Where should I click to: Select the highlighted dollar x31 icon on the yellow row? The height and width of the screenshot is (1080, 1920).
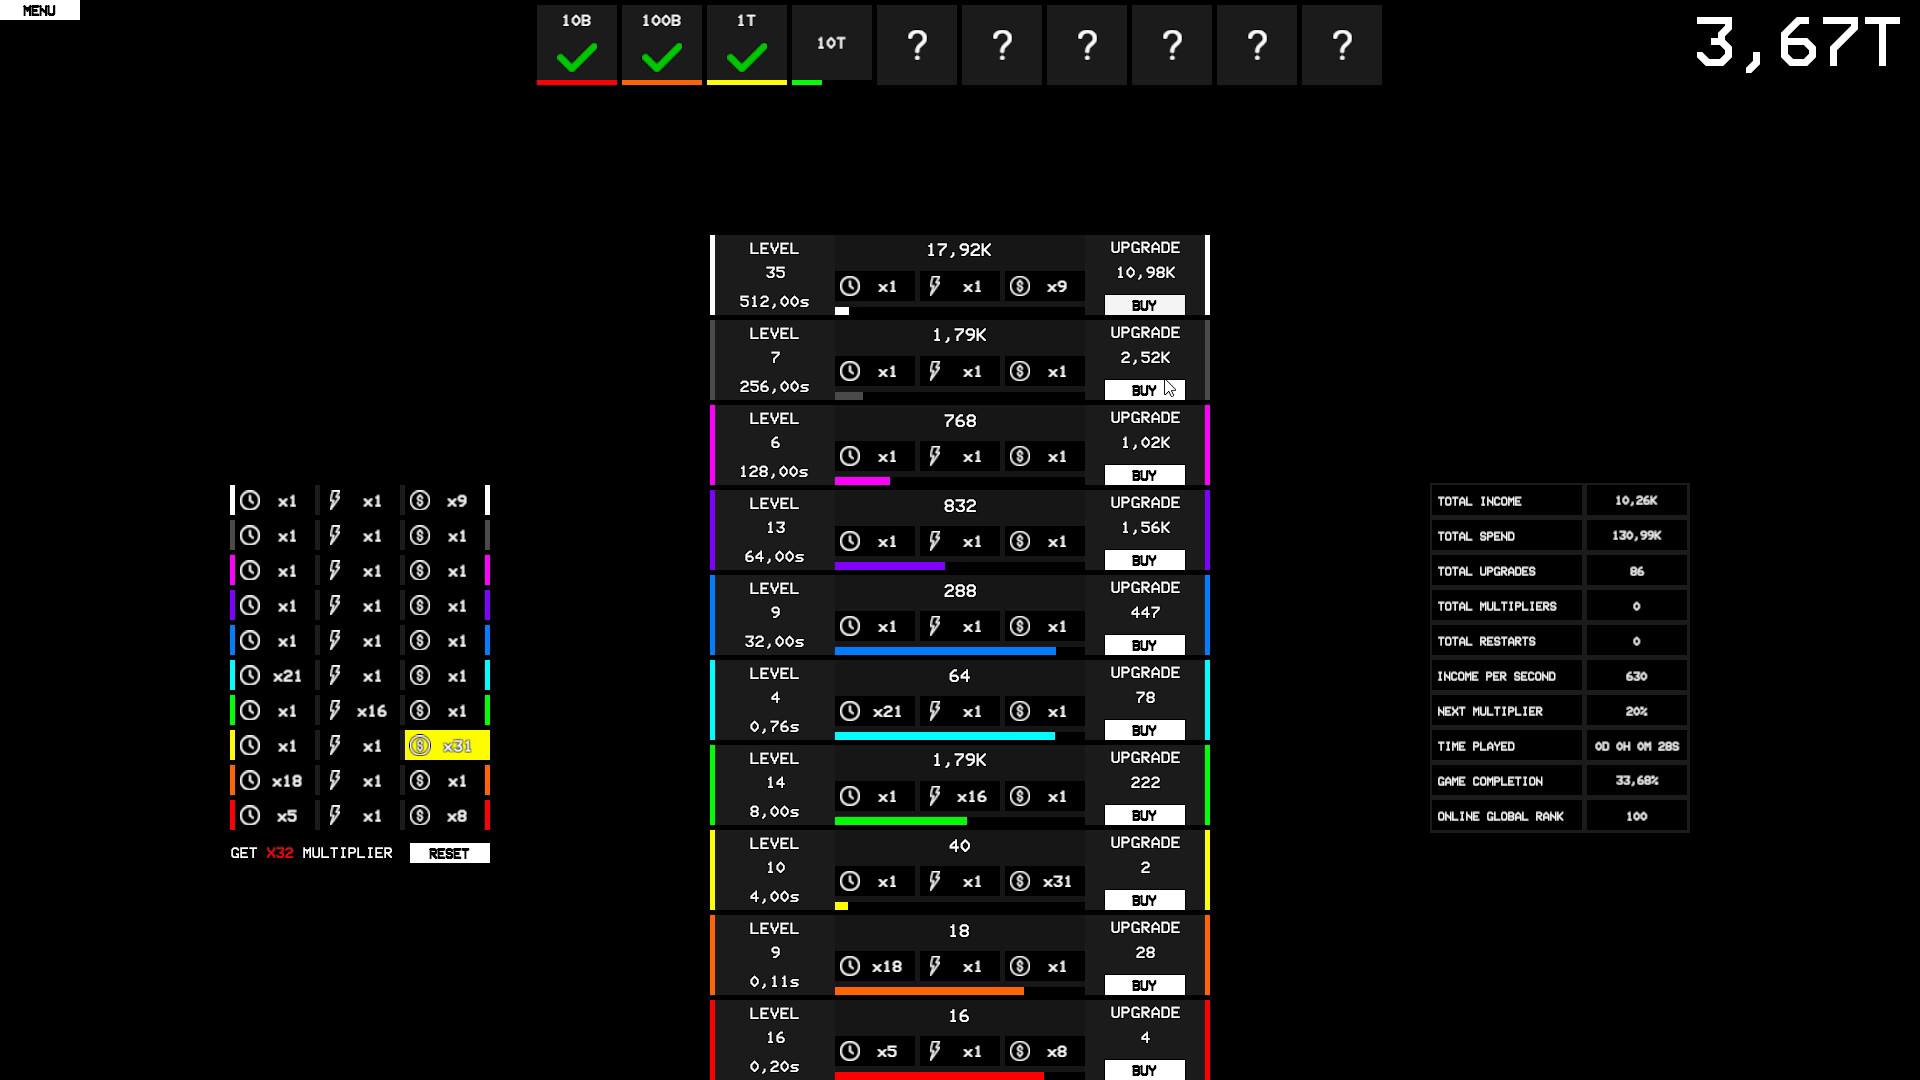click(x=445, y=745)
